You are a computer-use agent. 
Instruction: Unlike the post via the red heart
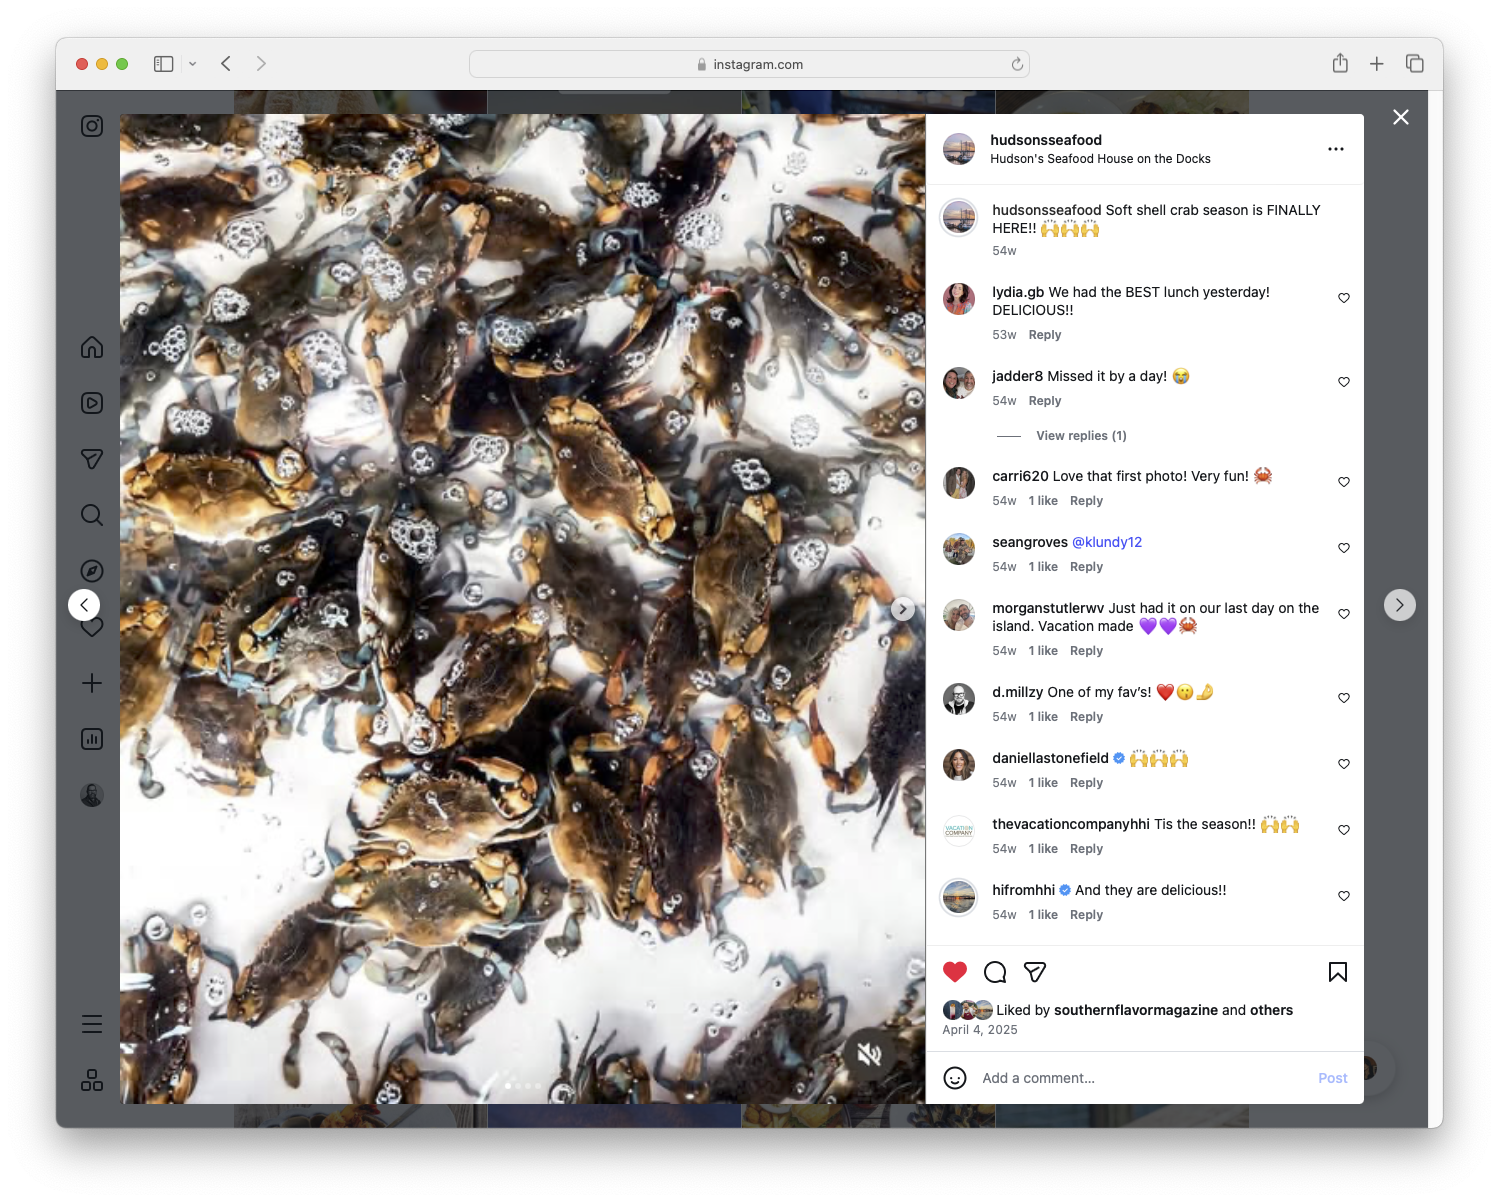955,971
